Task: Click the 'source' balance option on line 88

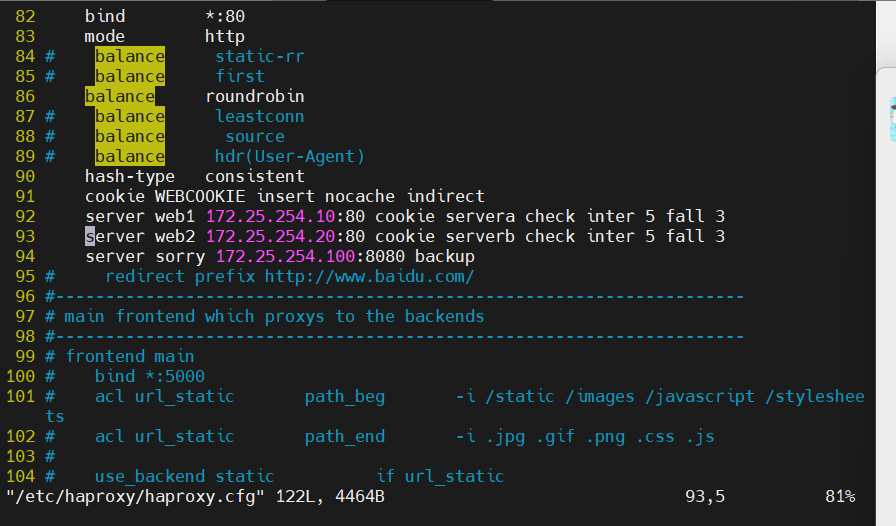Action: [x=255, y=136]
